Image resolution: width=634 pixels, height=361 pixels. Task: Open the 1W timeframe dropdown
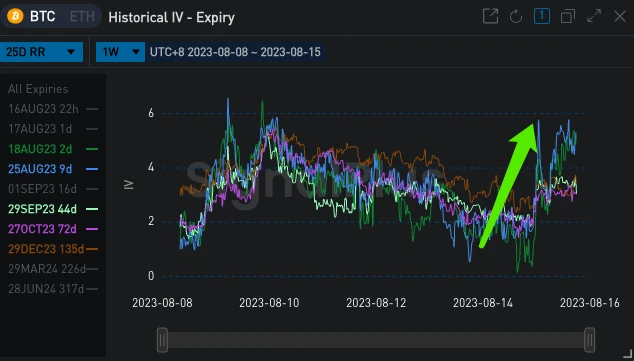[x=120, y=52]
